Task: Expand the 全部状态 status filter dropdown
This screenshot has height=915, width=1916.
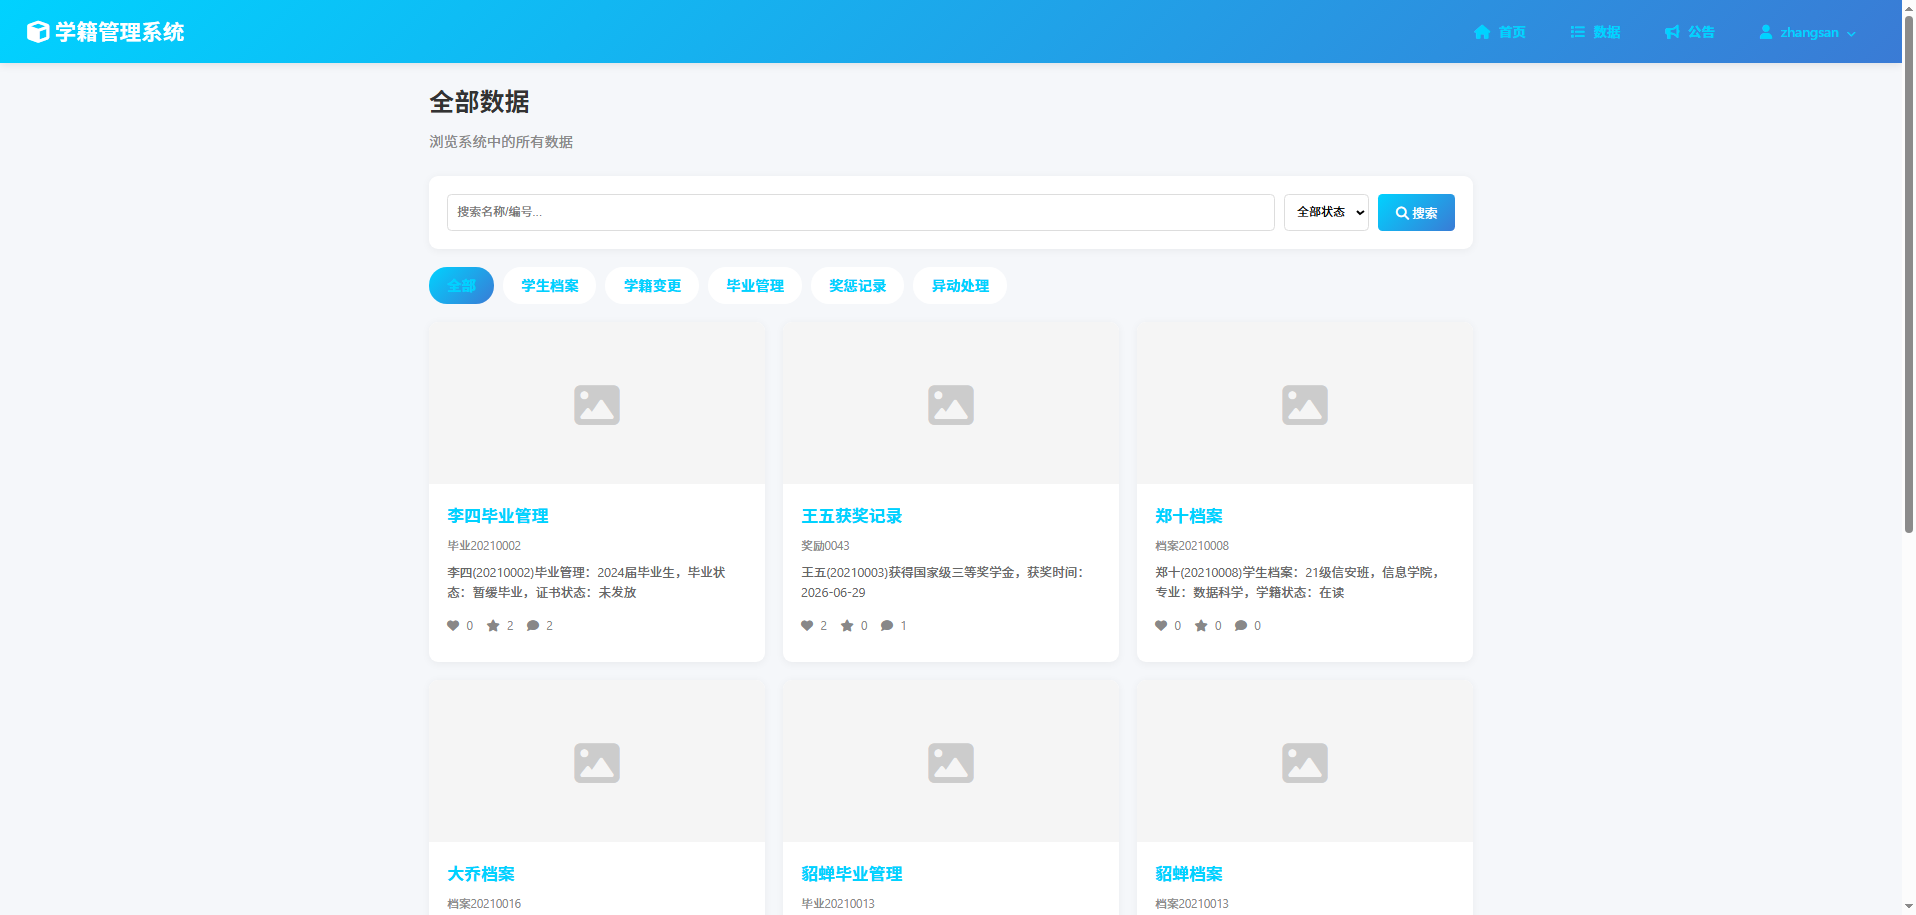Action: [x=1326, y=212]
